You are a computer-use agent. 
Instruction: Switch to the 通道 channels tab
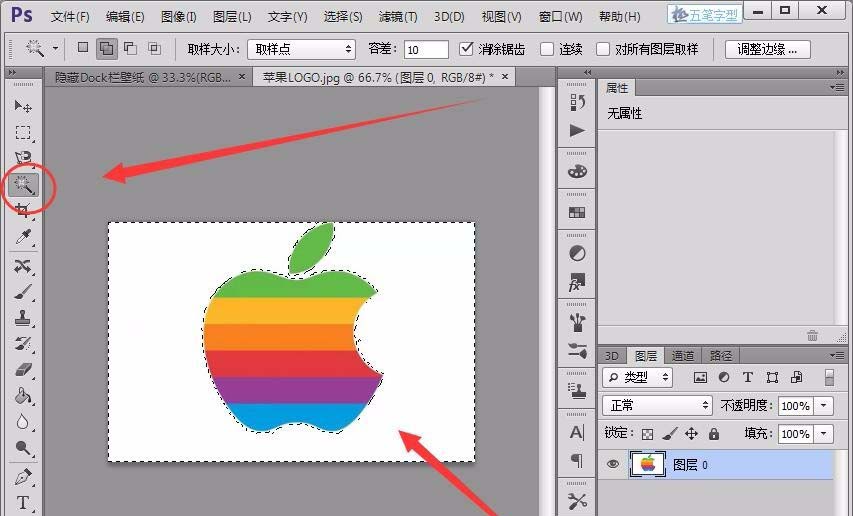coord(682,356)
